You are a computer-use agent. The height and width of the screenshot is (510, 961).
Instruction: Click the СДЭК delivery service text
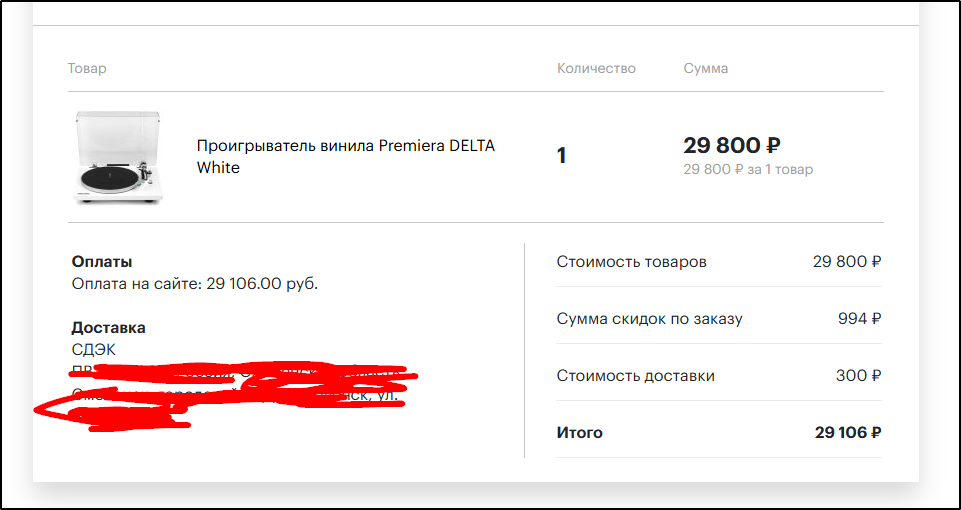94,349
